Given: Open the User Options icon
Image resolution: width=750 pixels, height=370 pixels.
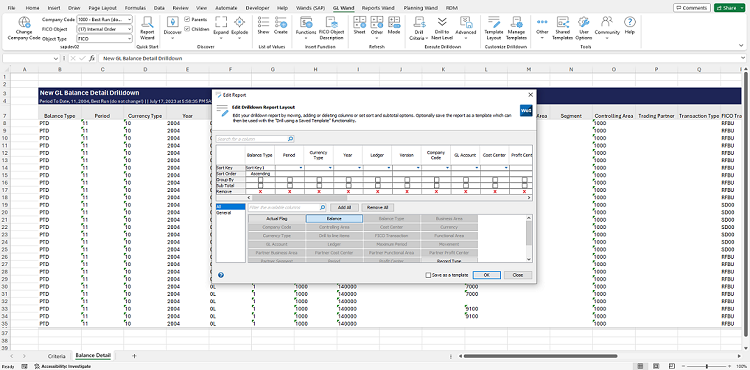Looking at the screenshot, I should point(583,28).
